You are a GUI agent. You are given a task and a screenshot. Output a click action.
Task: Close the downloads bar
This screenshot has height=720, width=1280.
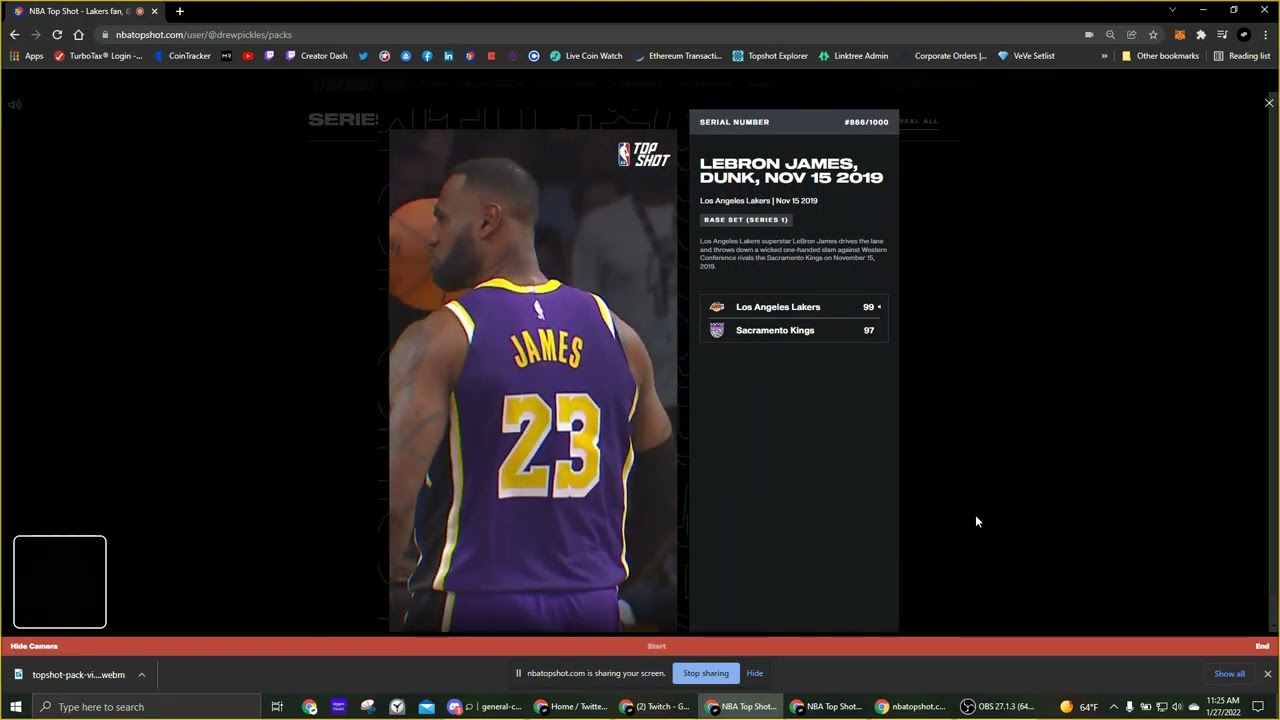pyautogui.click(x=1267, y=674)
